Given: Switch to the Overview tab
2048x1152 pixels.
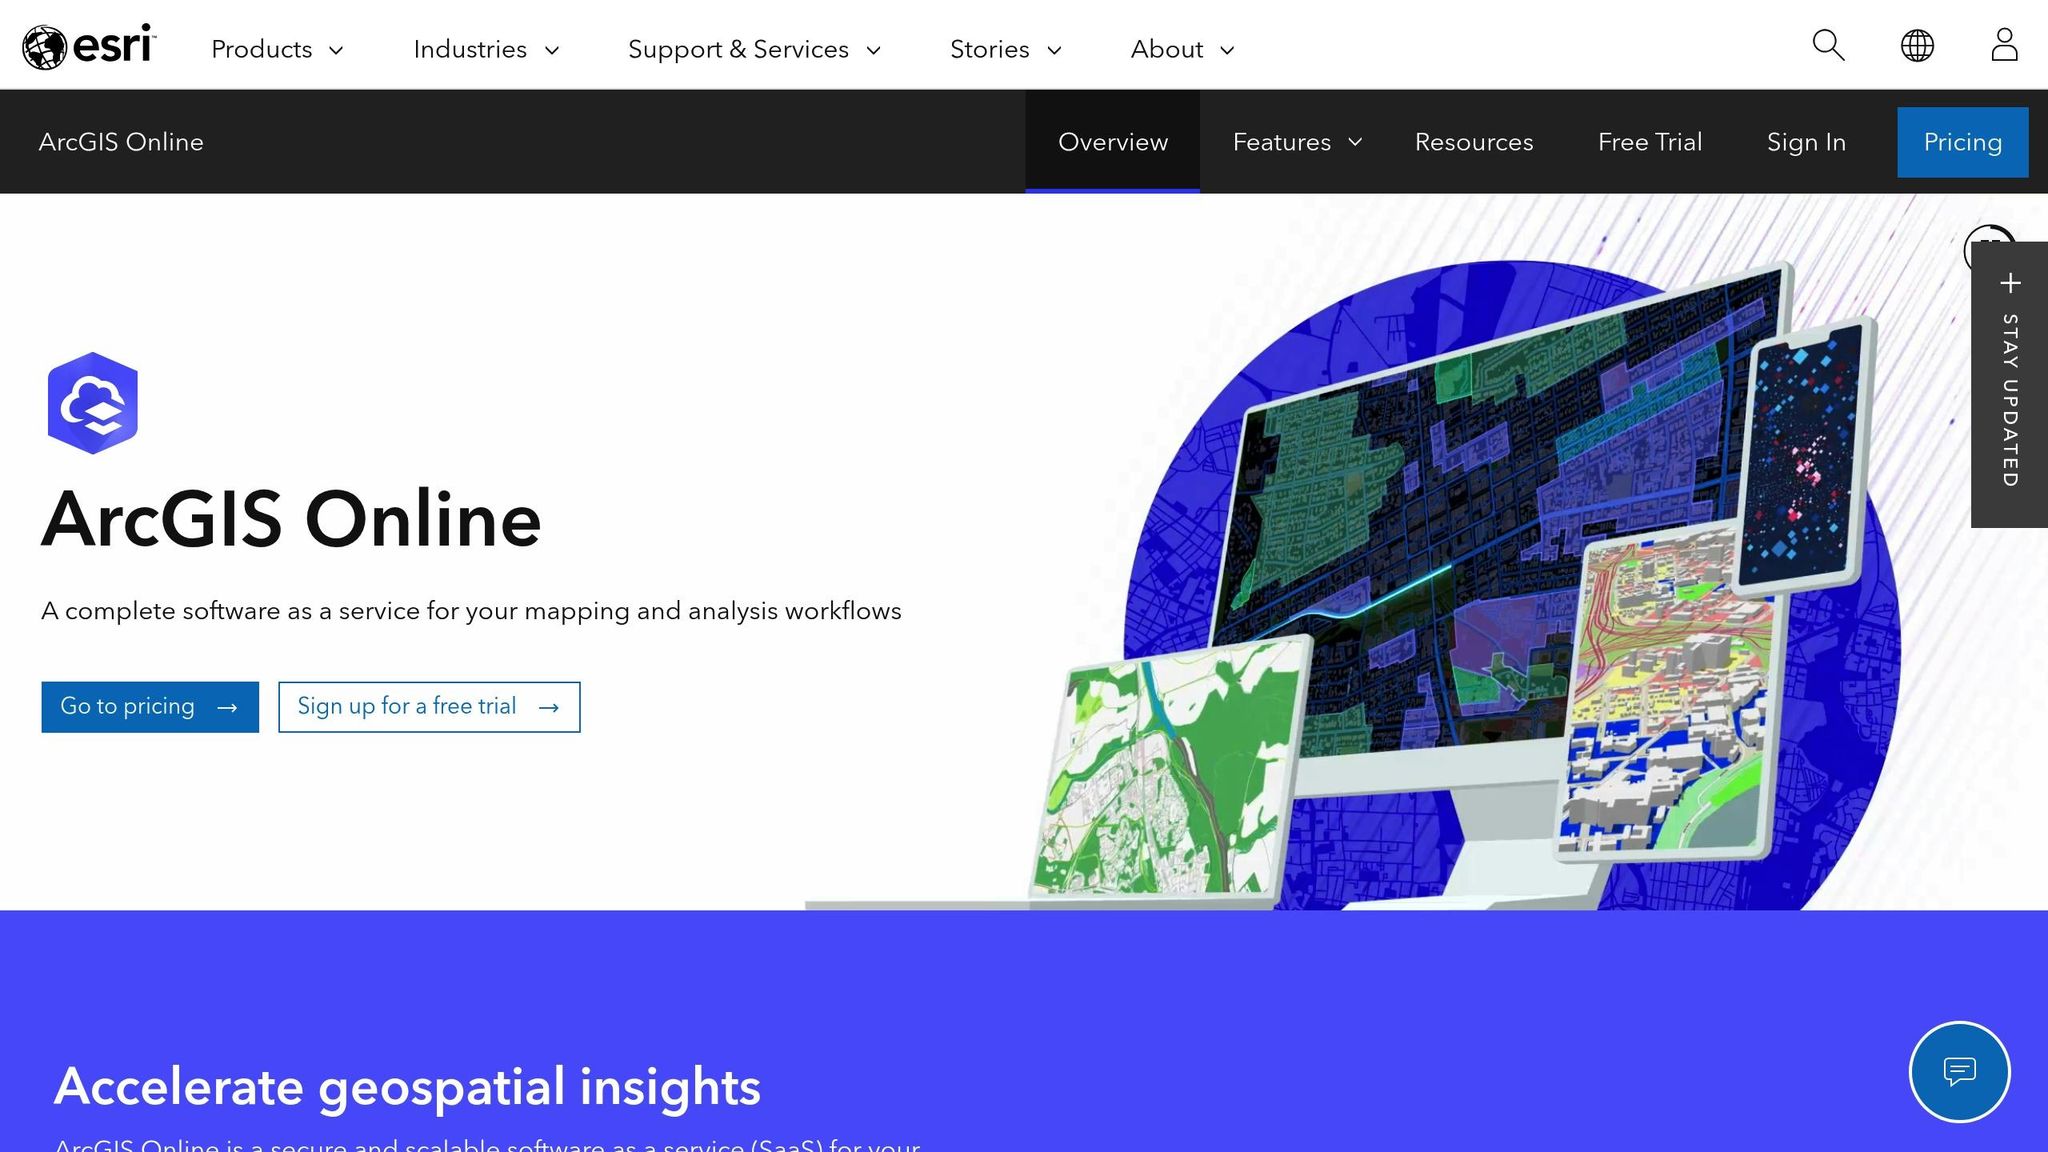Looking at the screenshot, I should click(x=1112, y=142).
